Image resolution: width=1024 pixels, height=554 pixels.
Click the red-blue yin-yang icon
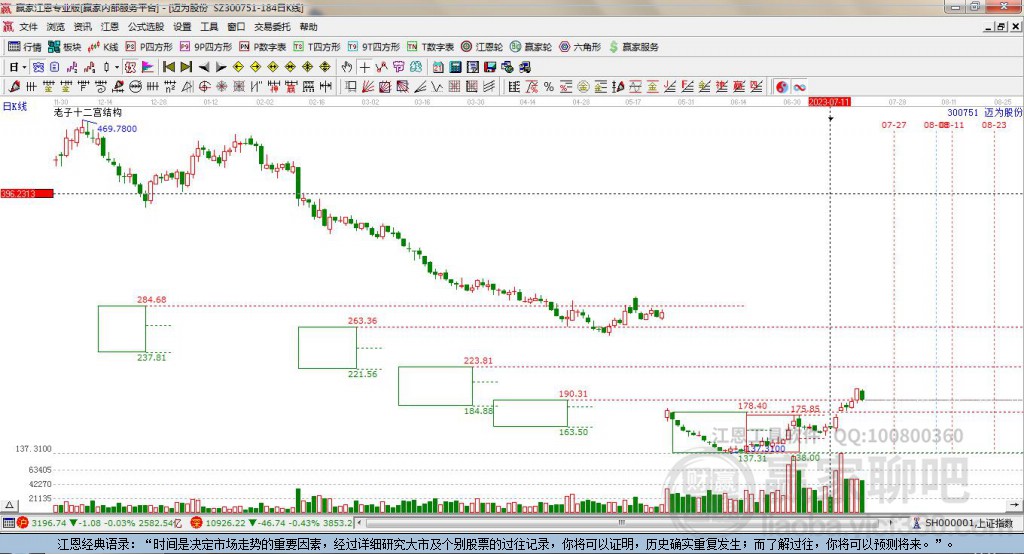pos(782,87)
